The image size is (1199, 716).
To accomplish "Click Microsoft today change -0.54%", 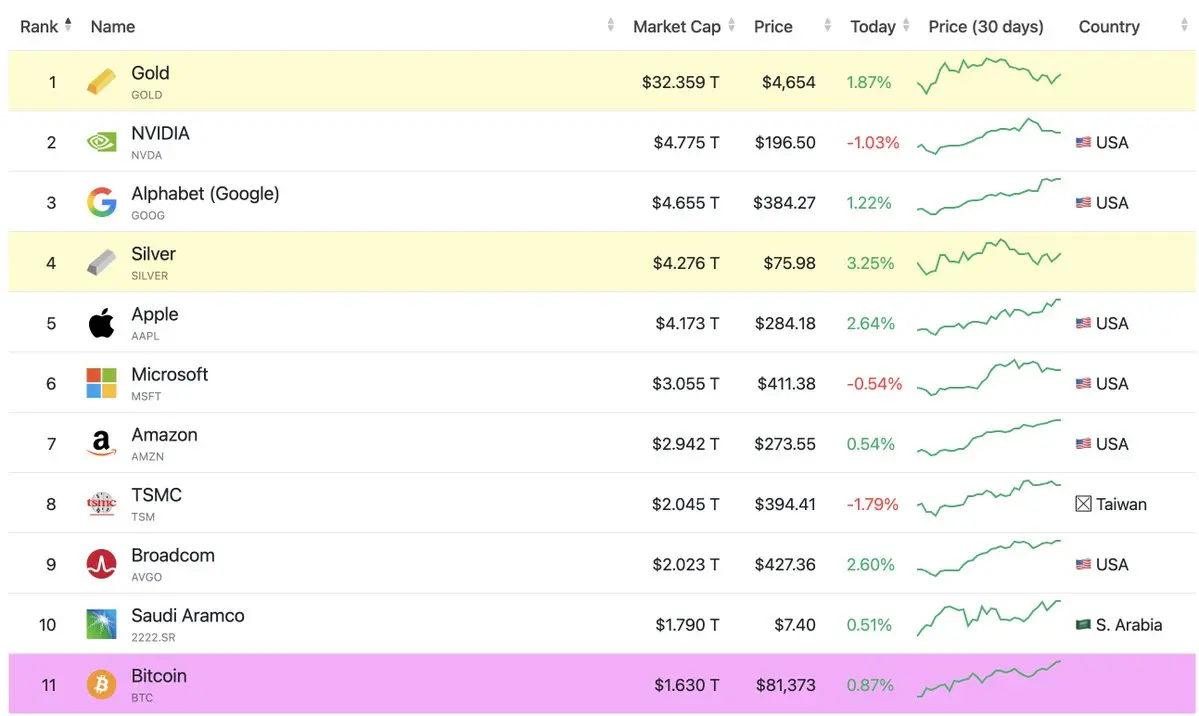I will [874, 384].
